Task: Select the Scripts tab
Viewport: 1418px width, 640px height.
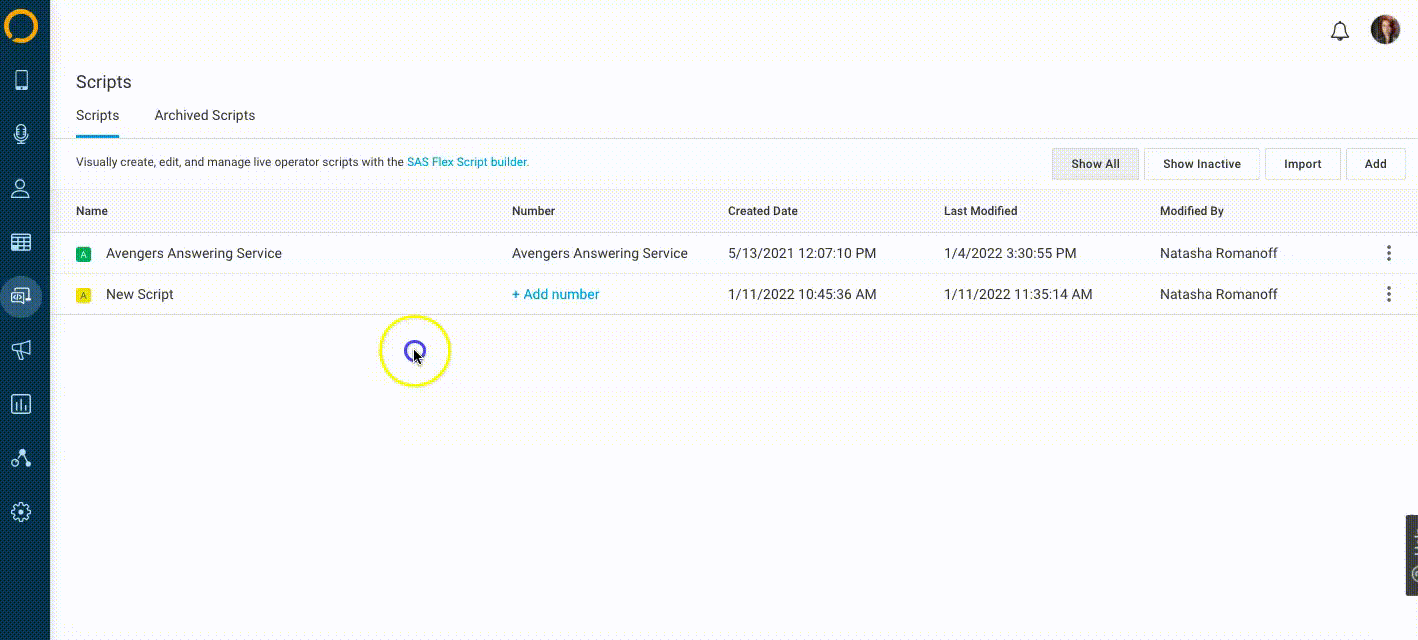Action: [x=97, y=115]
